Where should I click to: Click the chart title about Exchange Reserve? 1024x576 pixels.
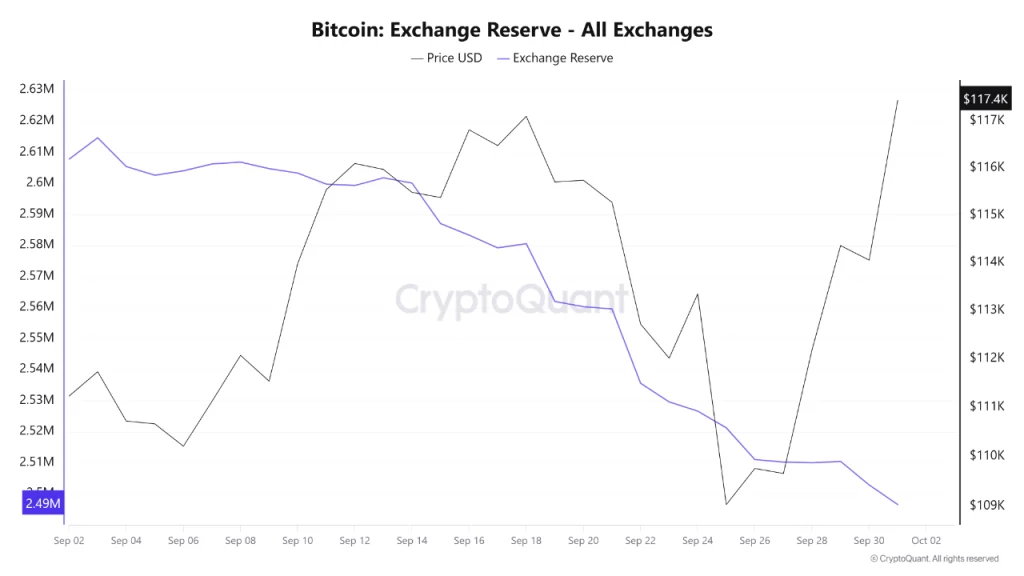tap(512, 29)
